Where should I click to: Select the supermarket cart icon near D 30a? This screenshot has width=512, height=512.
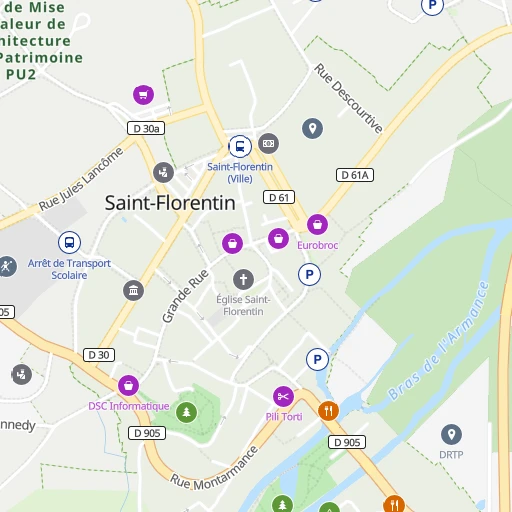[143, 95]
